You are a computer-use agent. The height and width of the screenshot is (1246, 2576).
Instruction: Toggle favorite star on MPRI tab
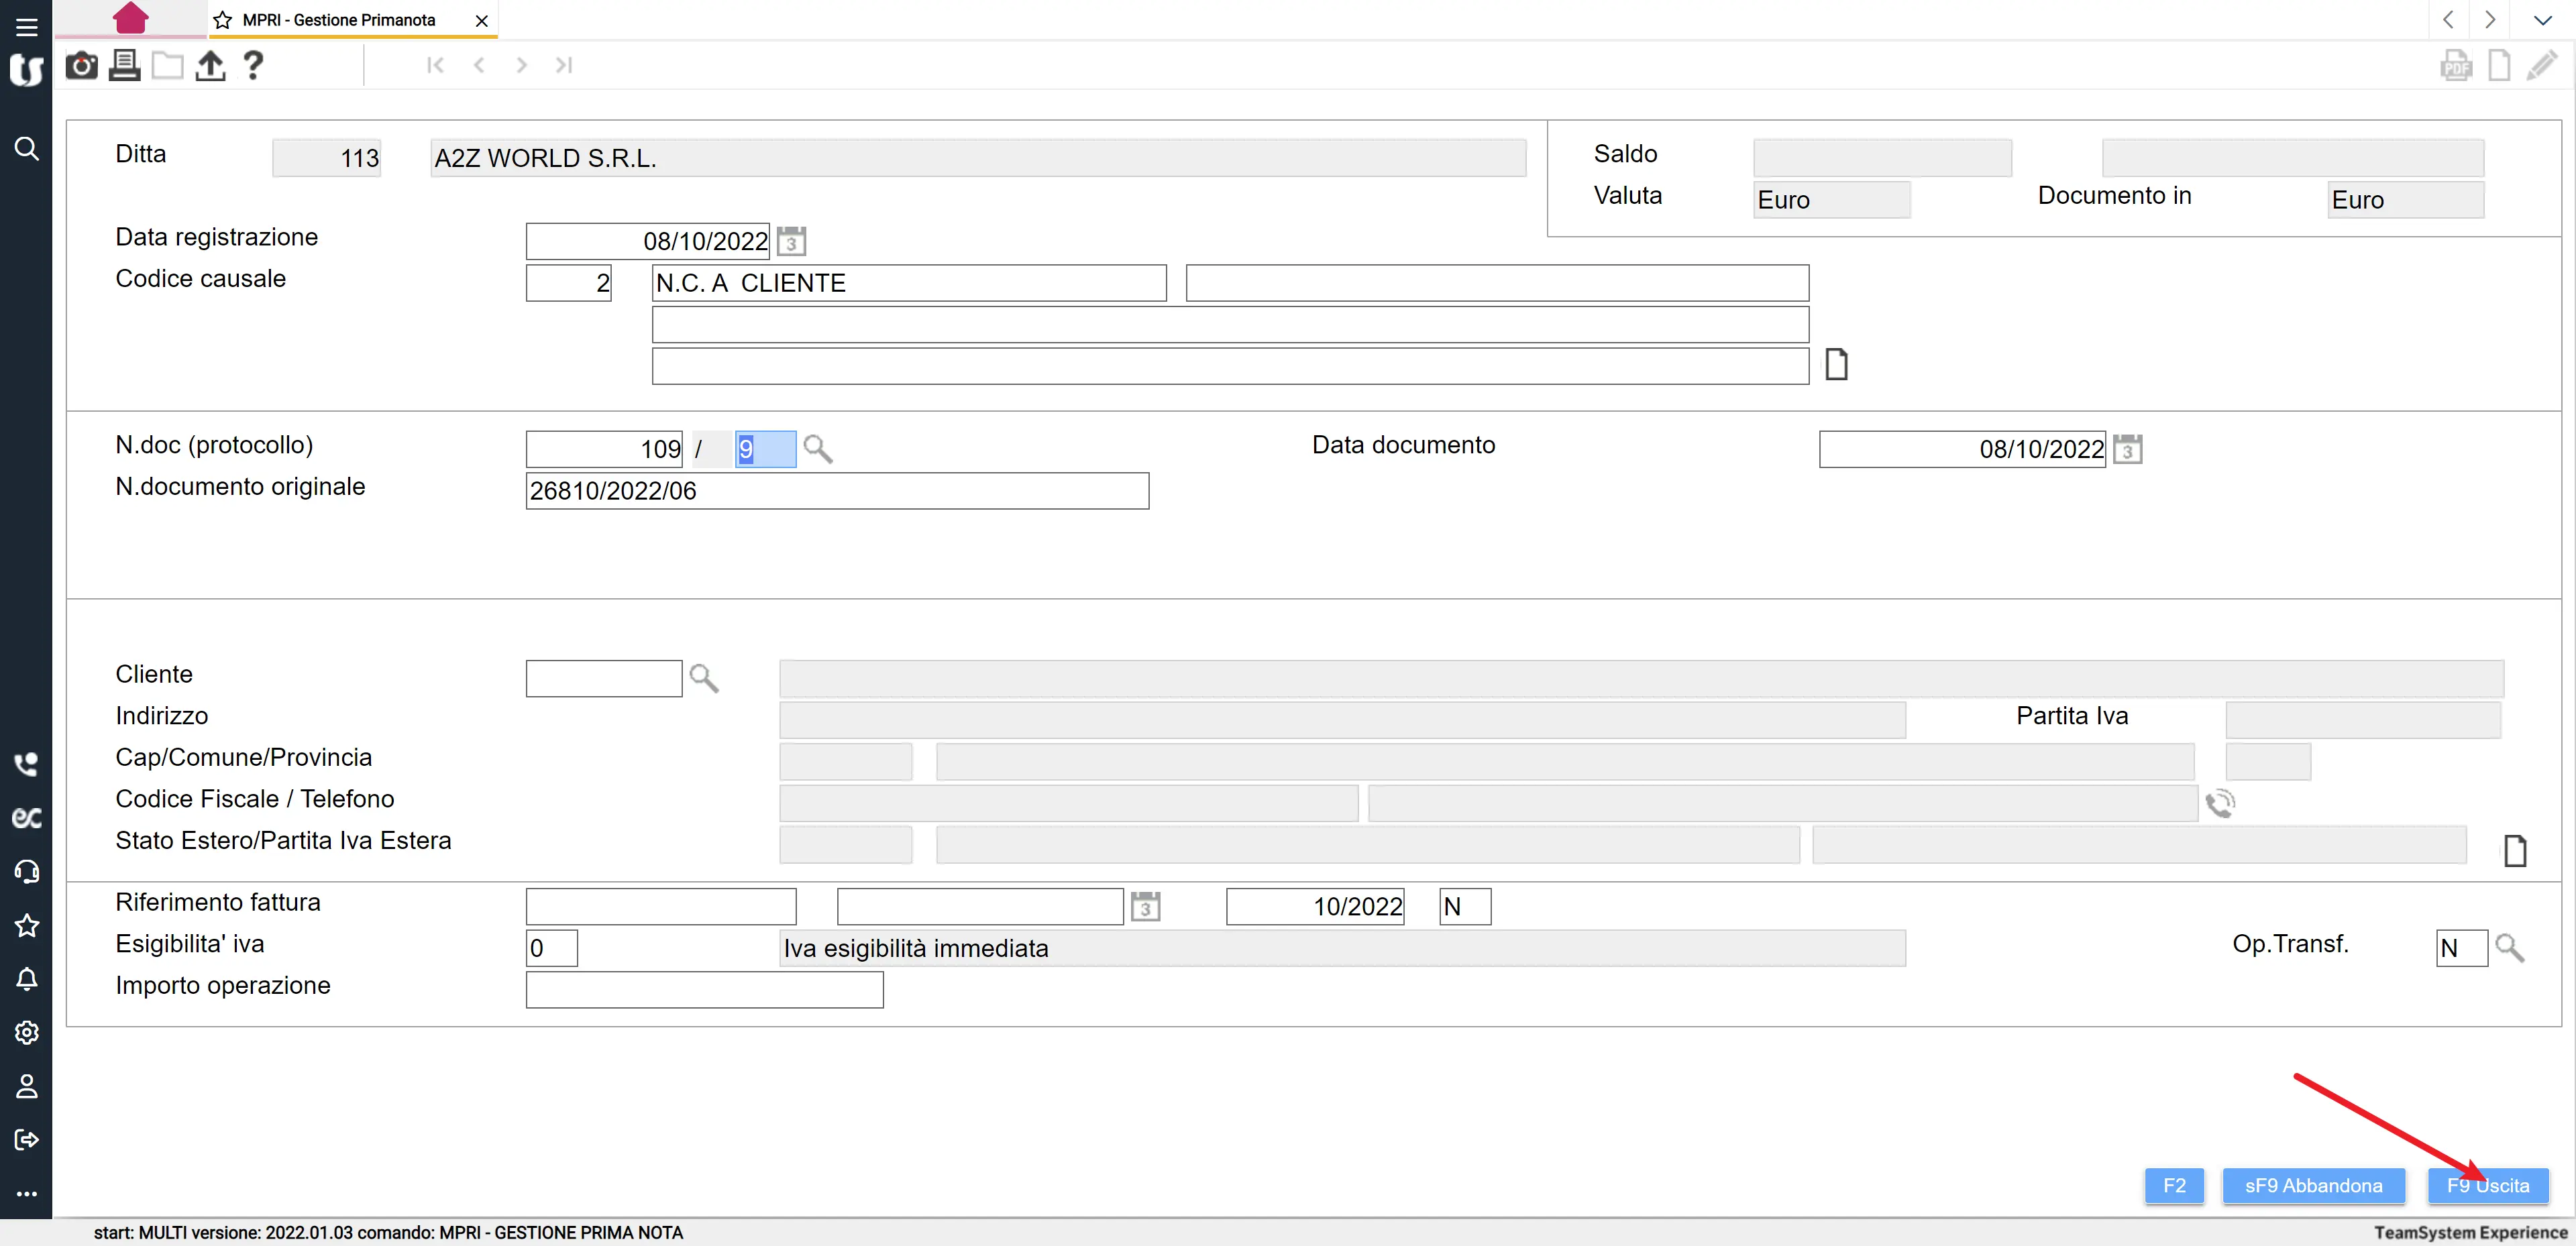click(223, 20)
